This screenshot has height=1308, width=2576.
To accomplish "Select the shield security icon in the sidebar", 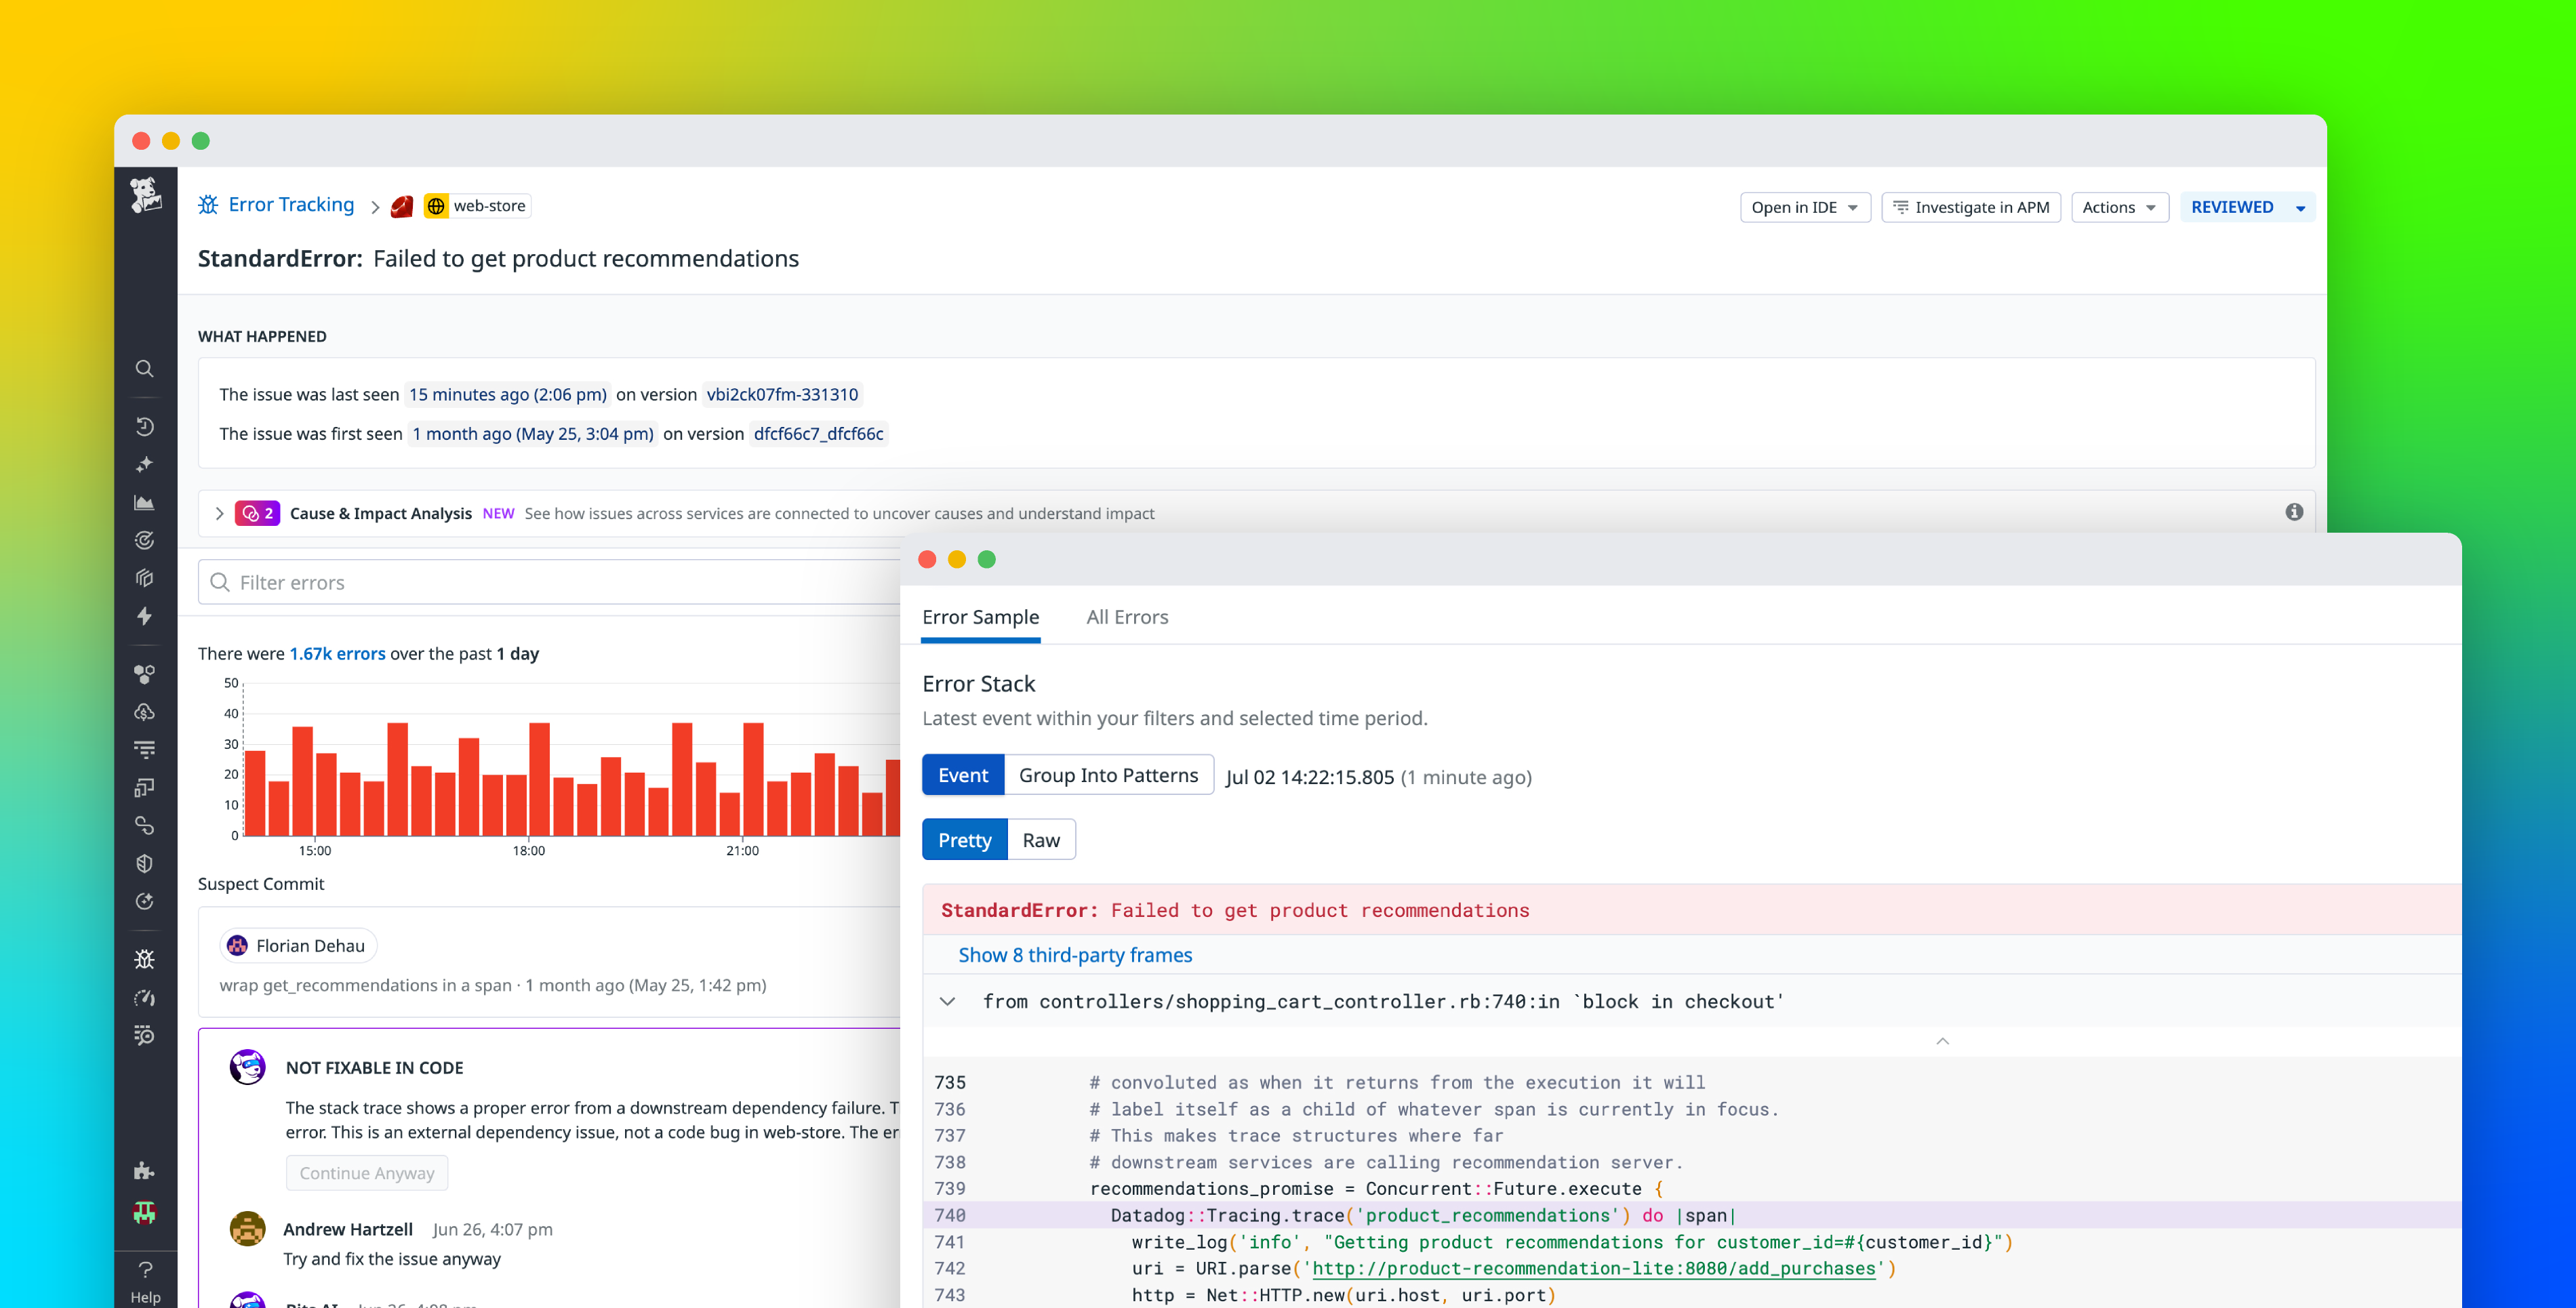I will pos(145,863).
